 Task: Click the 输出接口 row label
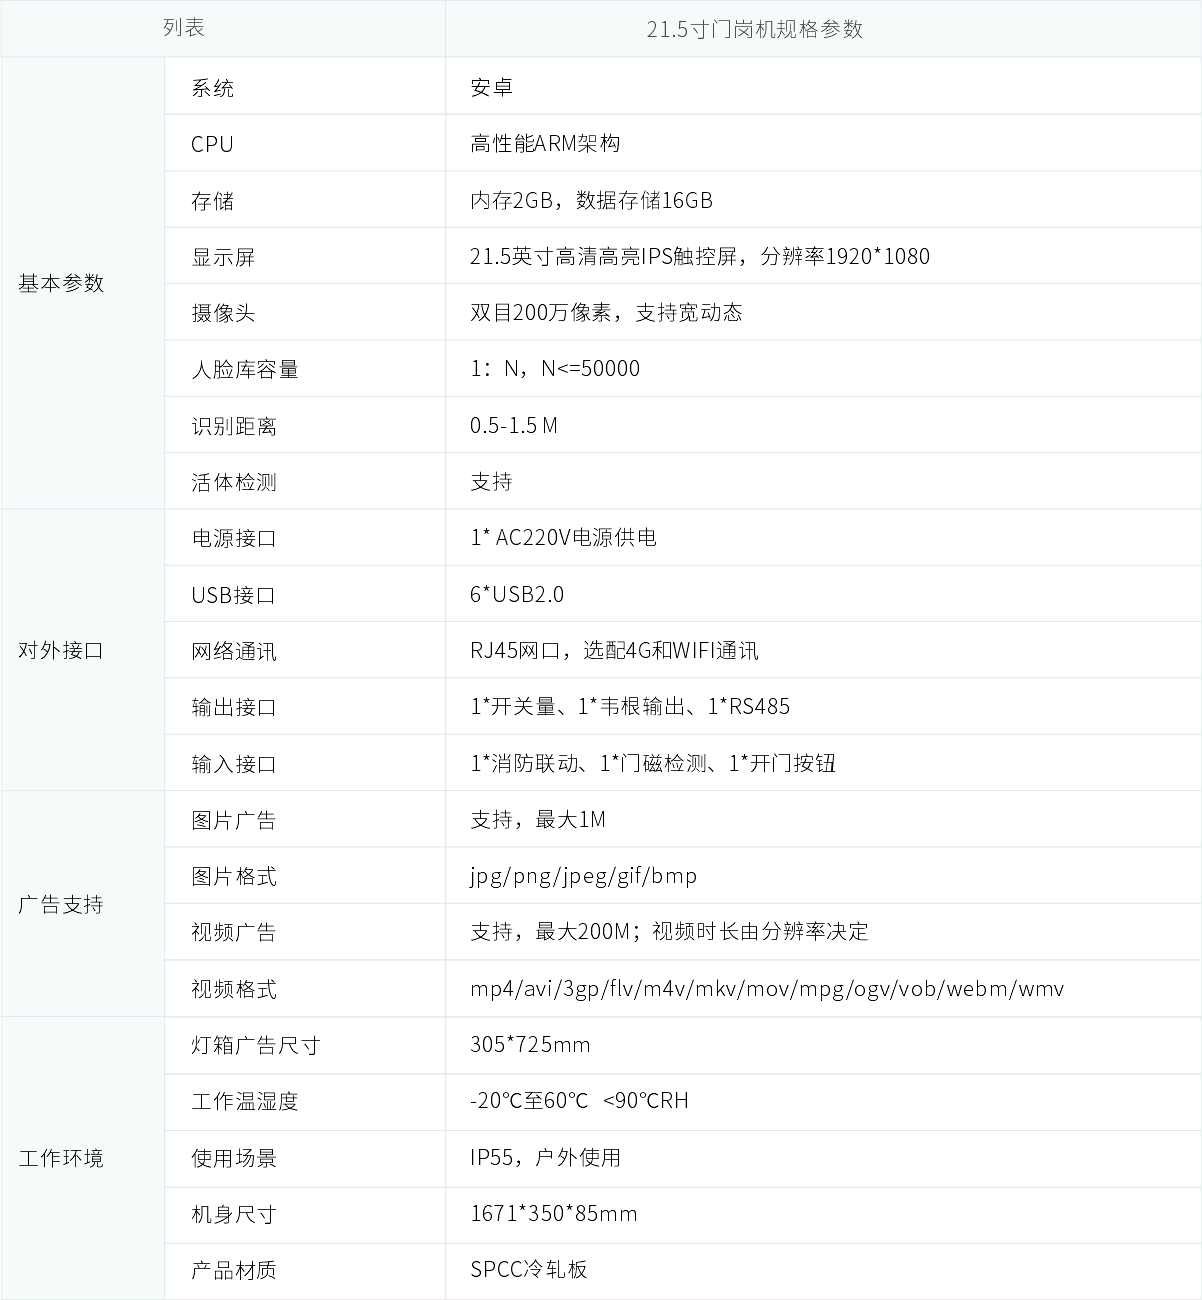(234, 707)
